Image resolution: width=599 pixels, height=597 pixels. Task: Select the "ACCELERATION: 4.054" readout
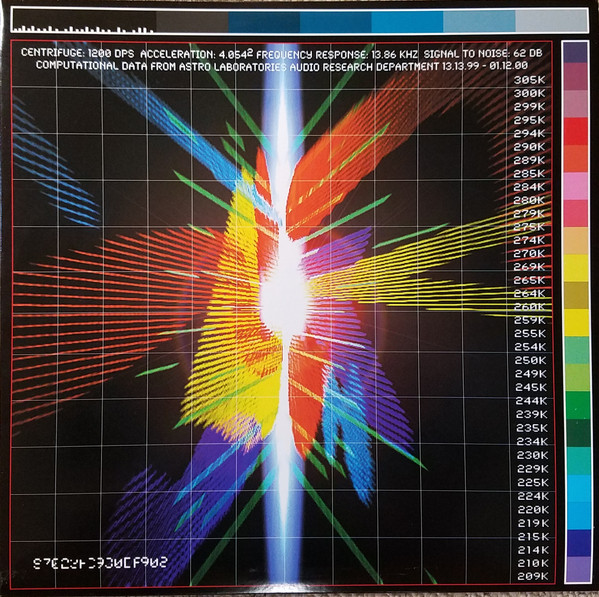198,54
